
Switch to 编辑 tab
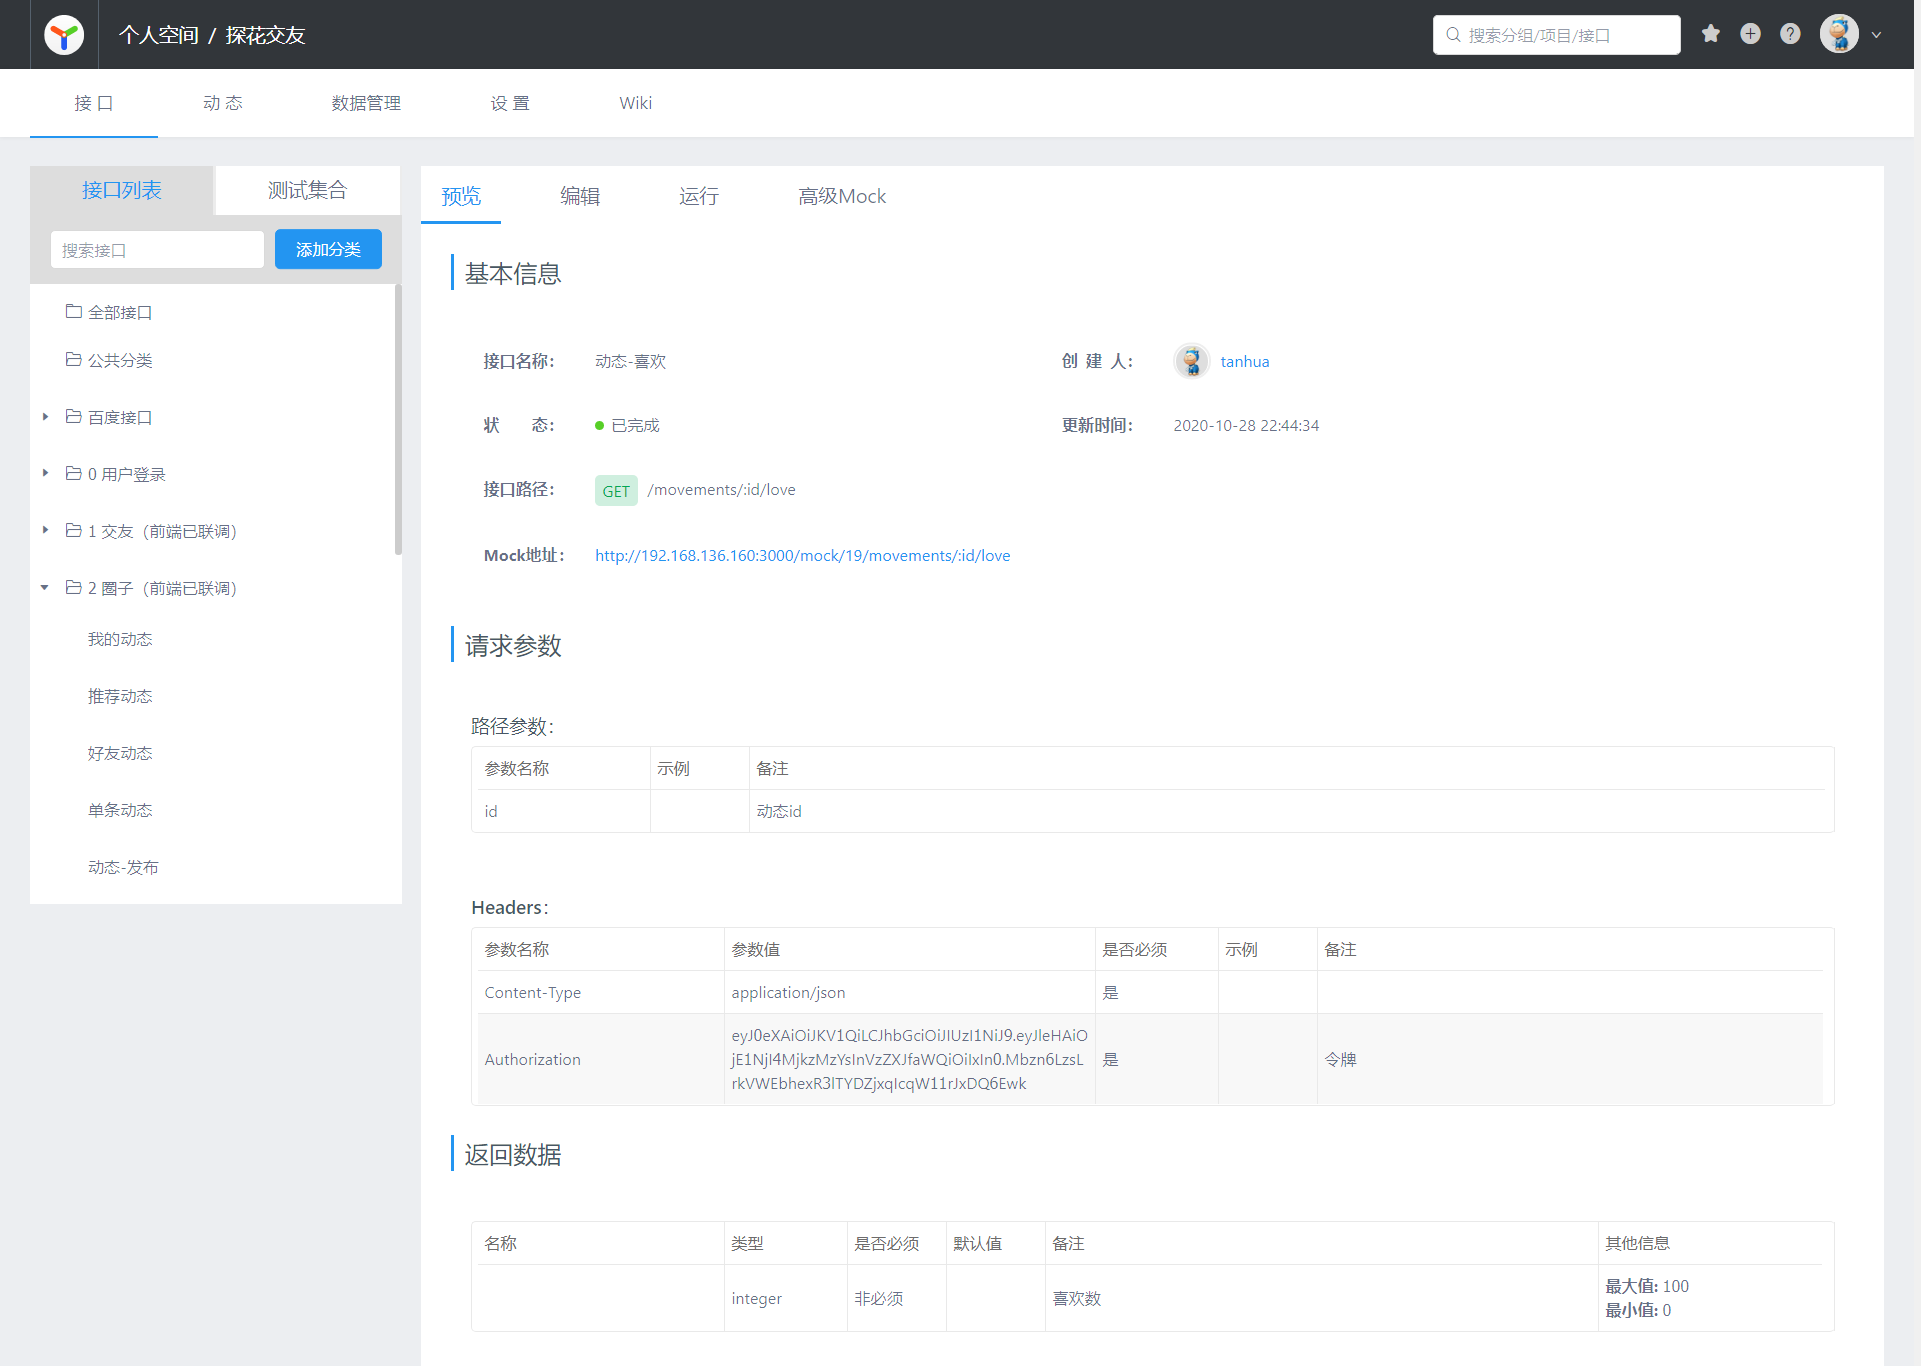[x=580, y=196]
